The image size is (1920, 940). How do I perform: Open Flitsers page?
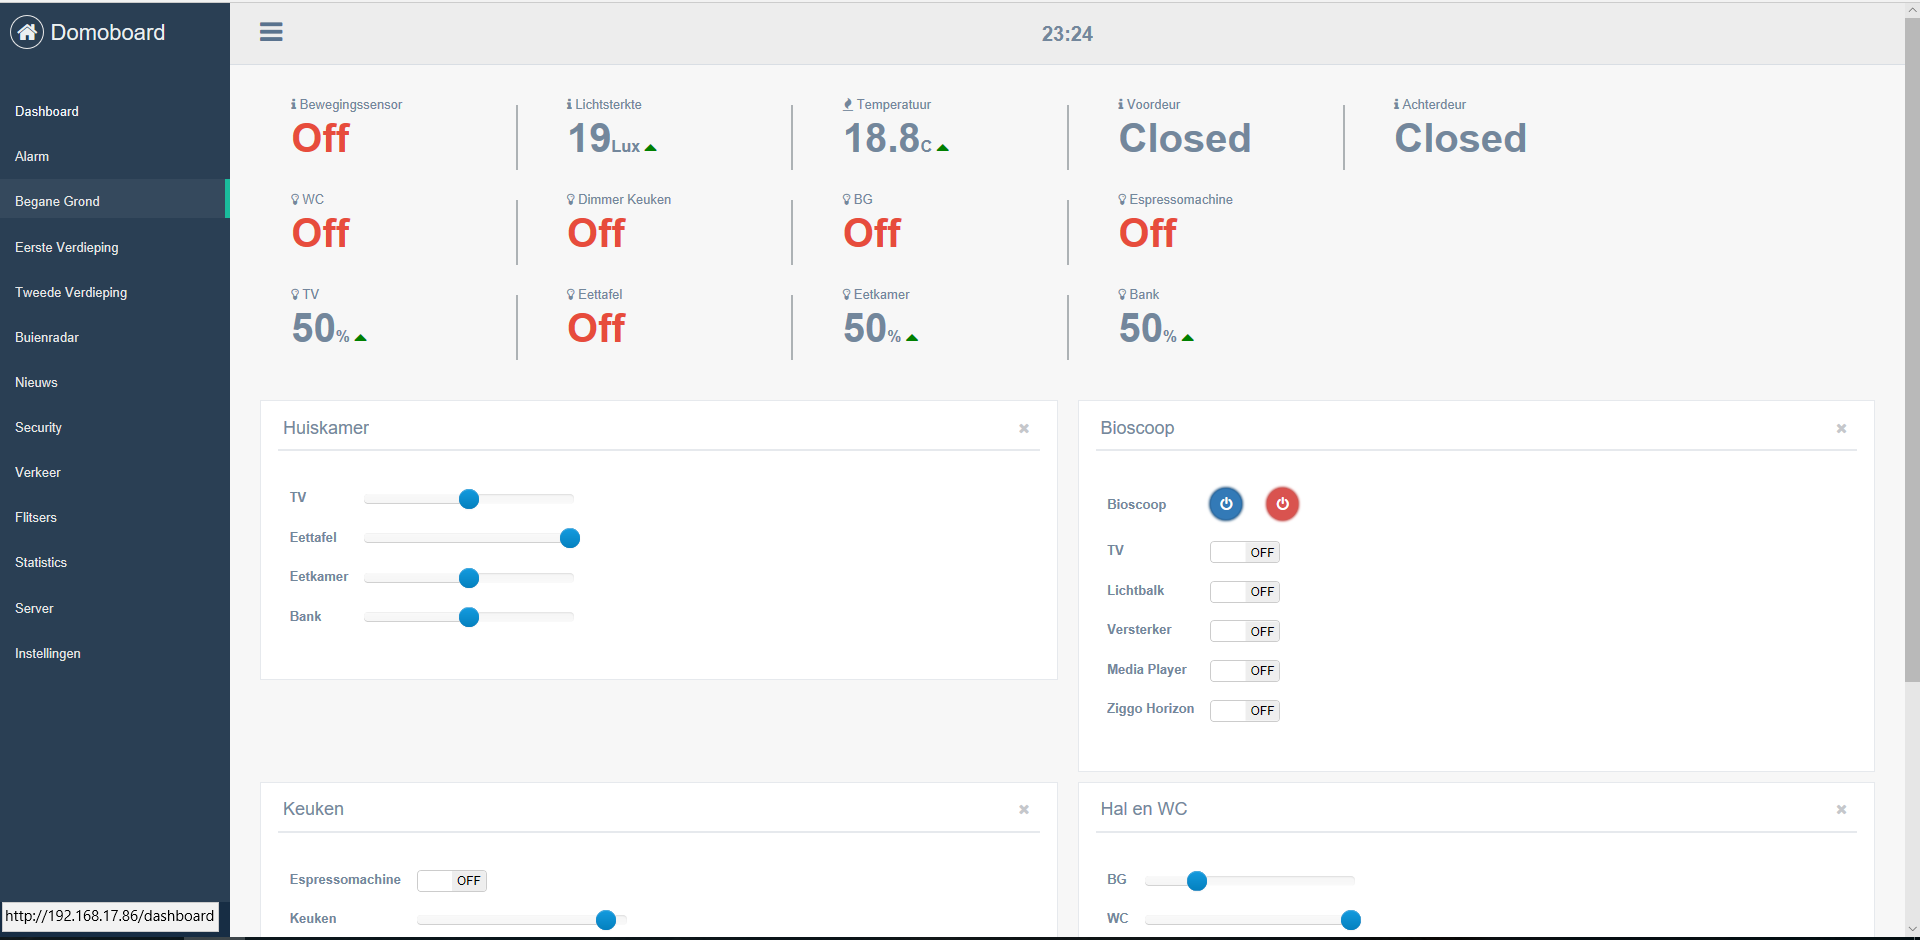tap(115, 517)
